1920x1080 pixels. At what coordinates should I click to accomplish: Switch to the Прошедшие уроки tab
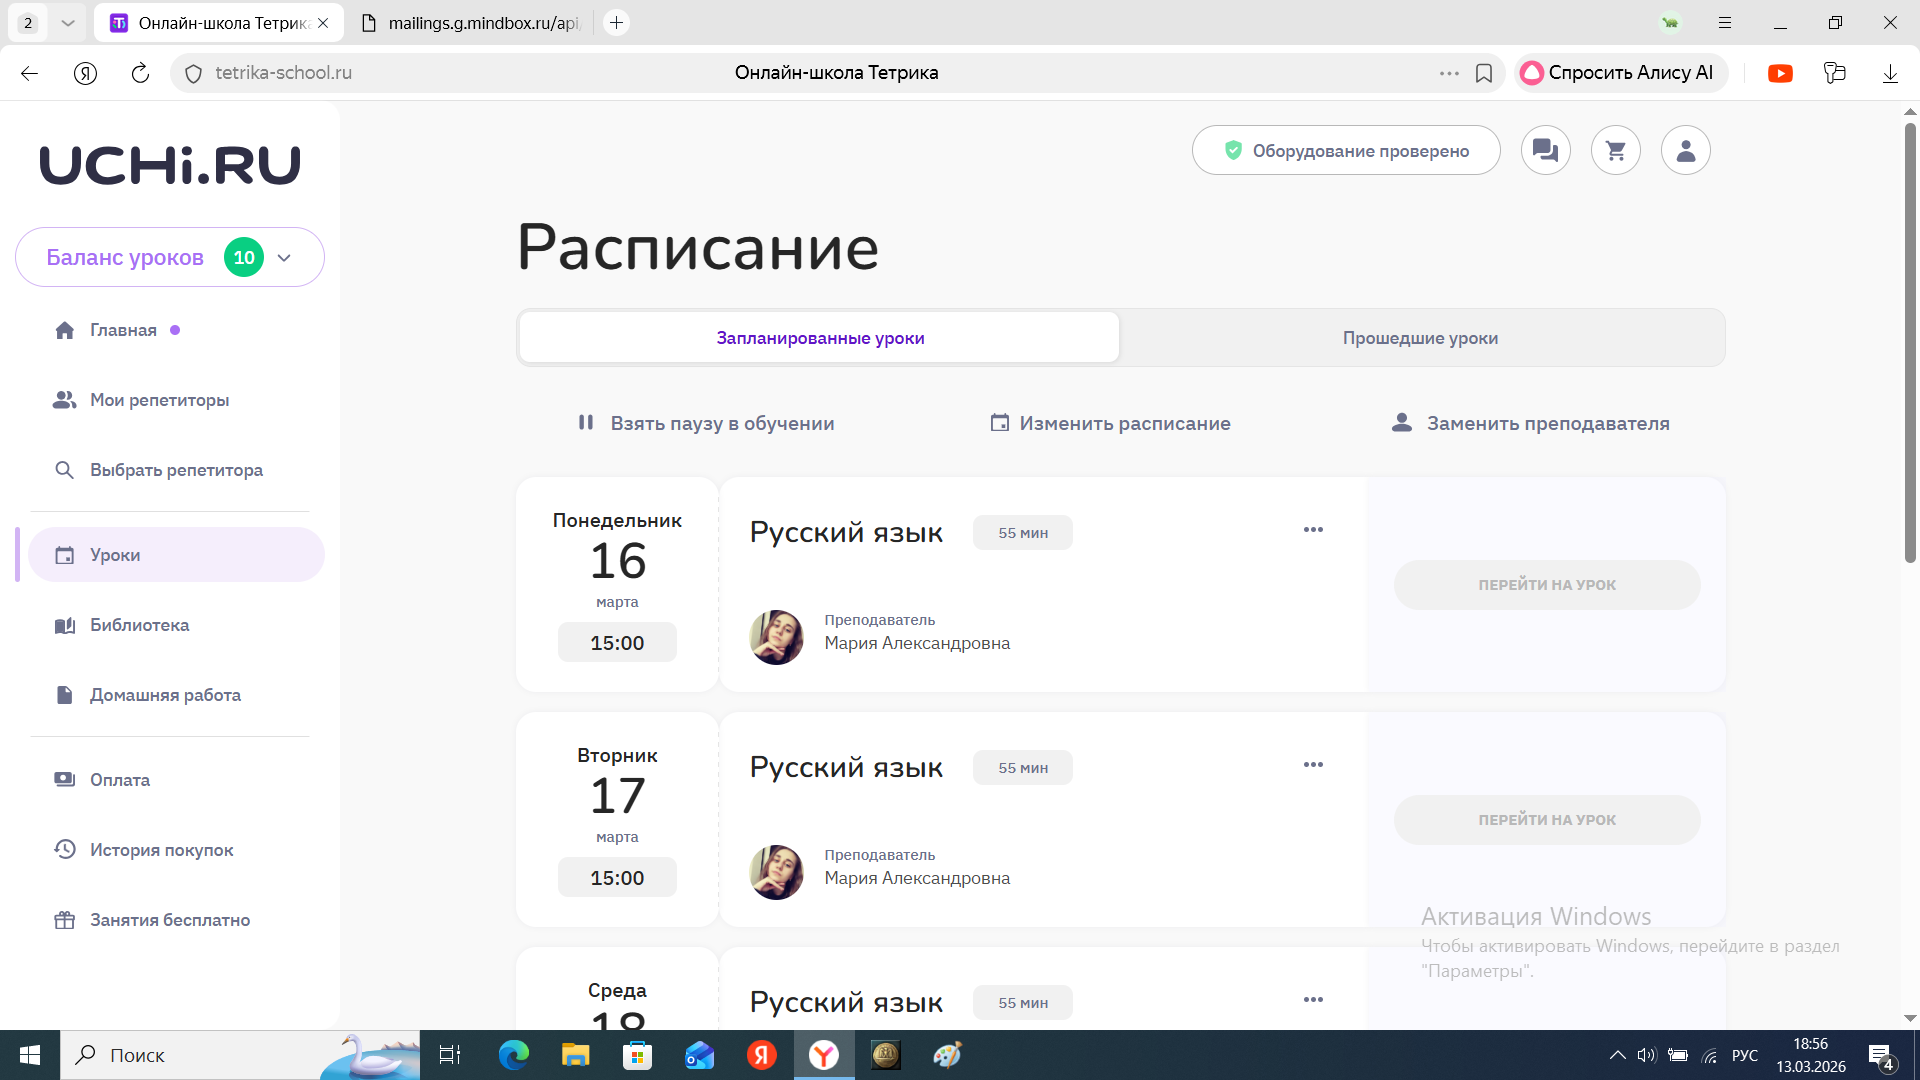click(1420, 338)
